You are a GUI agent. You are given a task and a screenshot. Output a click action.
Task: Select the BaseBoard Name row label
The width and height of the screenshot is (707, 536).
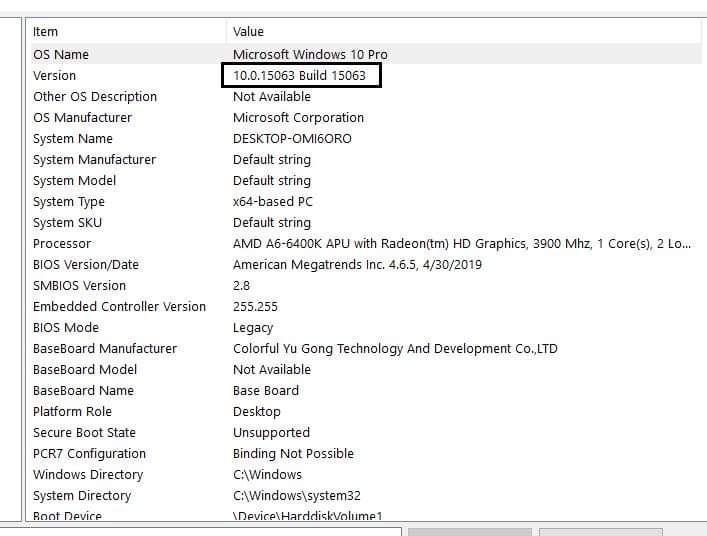83,391
